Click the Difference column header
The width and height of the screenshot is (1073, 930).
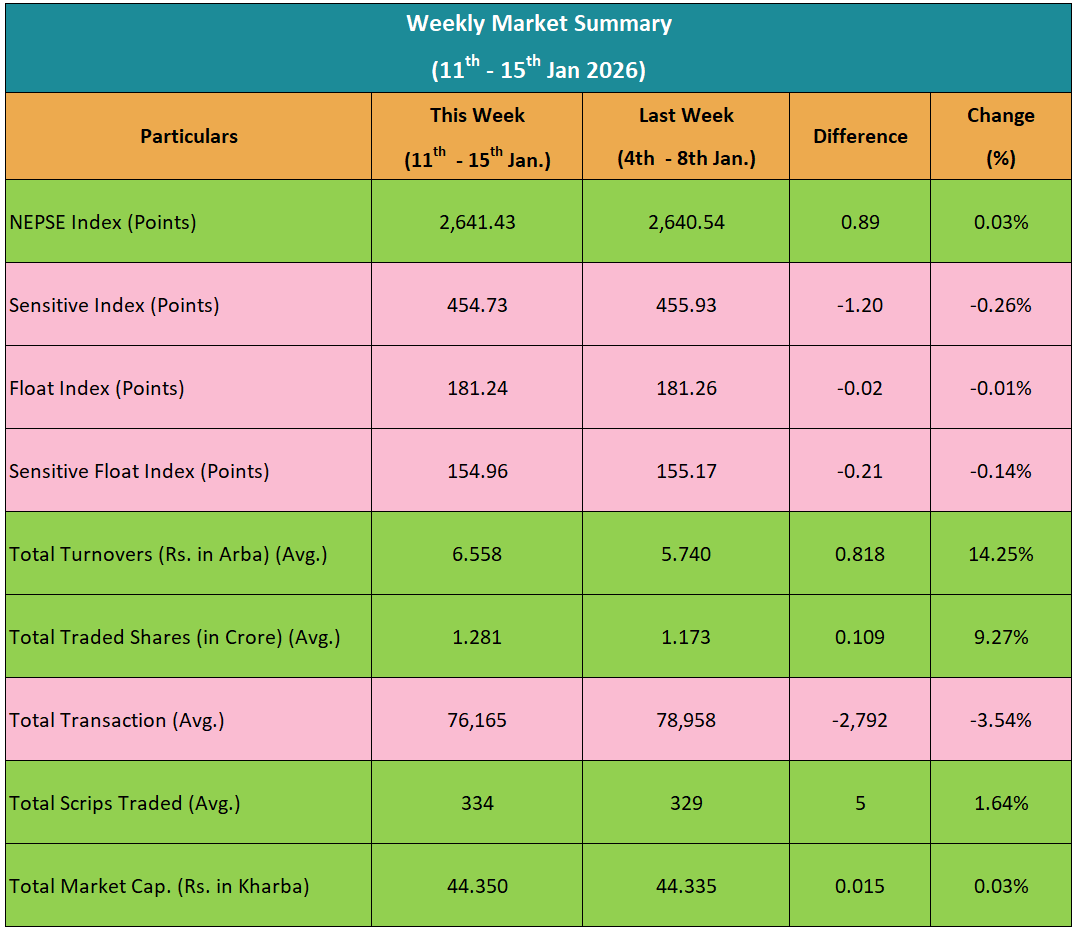(860, 137)
